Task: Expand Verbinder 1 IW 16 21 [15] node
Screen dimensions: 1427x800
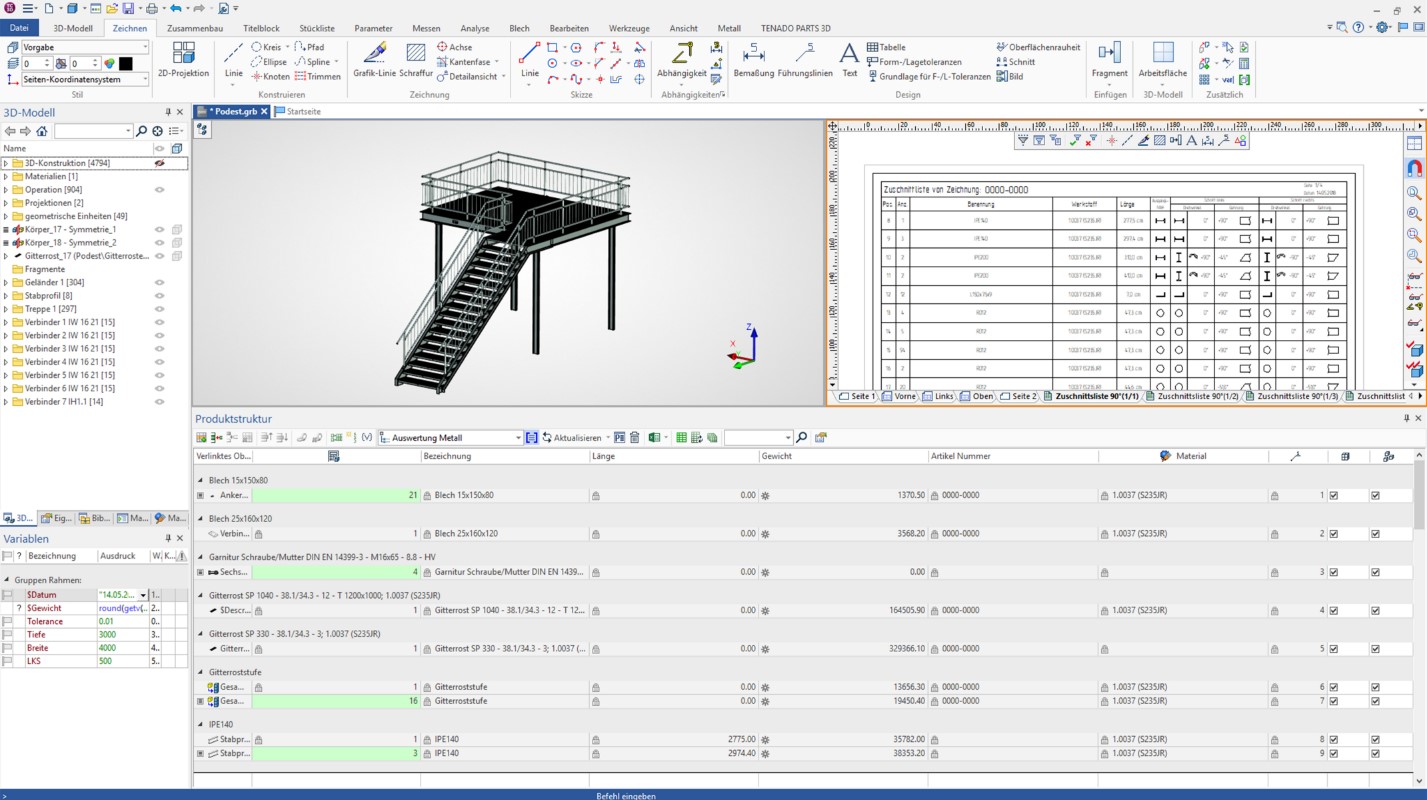Action: (6, 322)
